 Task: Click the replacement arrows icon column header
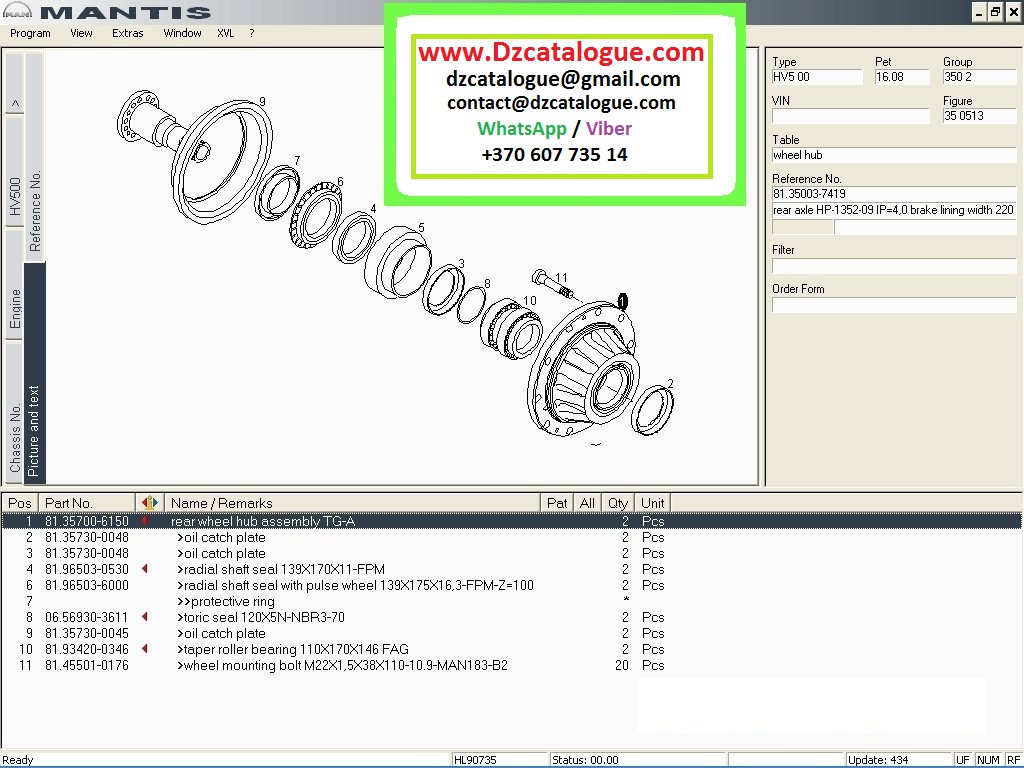pos(150,503)
